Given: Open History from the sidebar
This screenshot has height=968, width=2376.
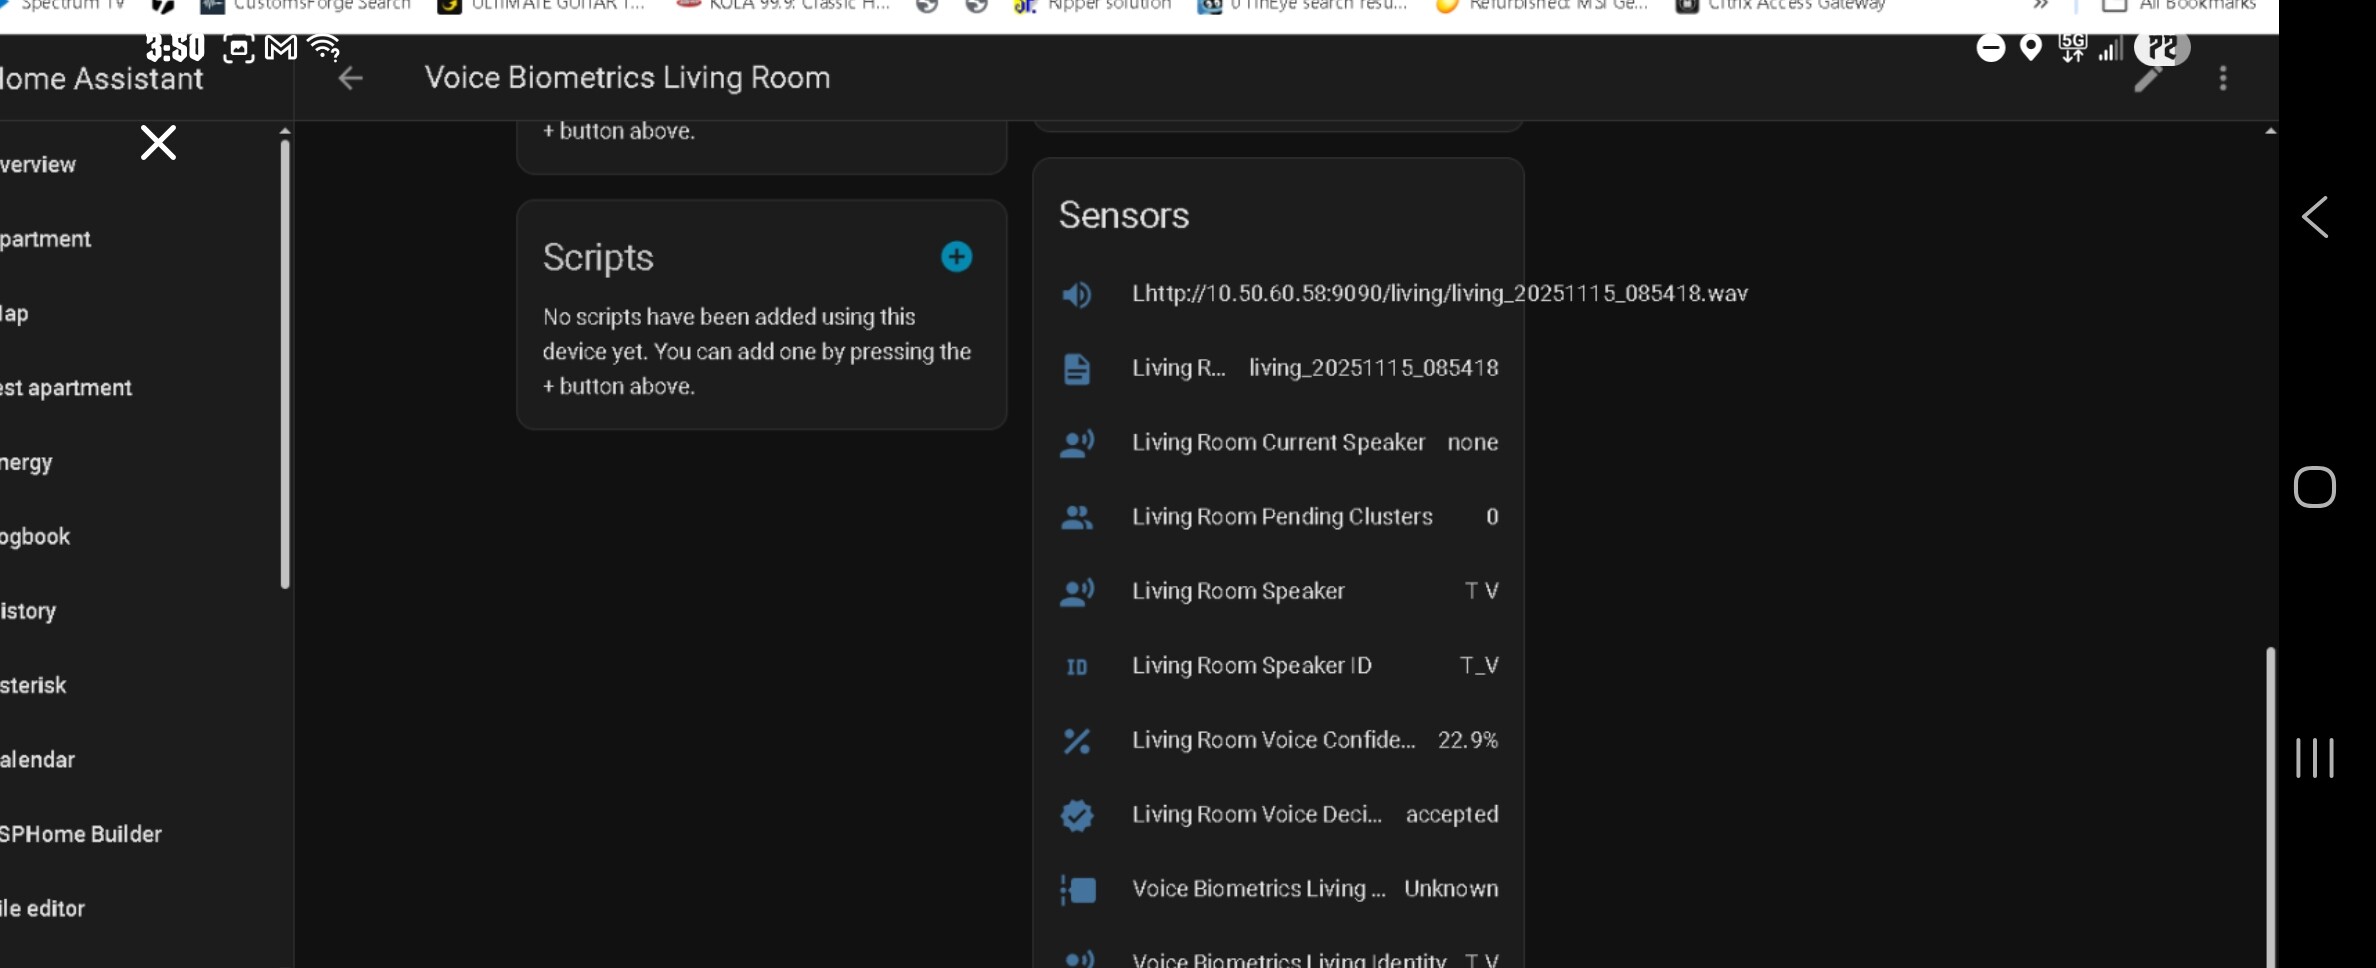Looking at the screenshot, I should 29,611.
